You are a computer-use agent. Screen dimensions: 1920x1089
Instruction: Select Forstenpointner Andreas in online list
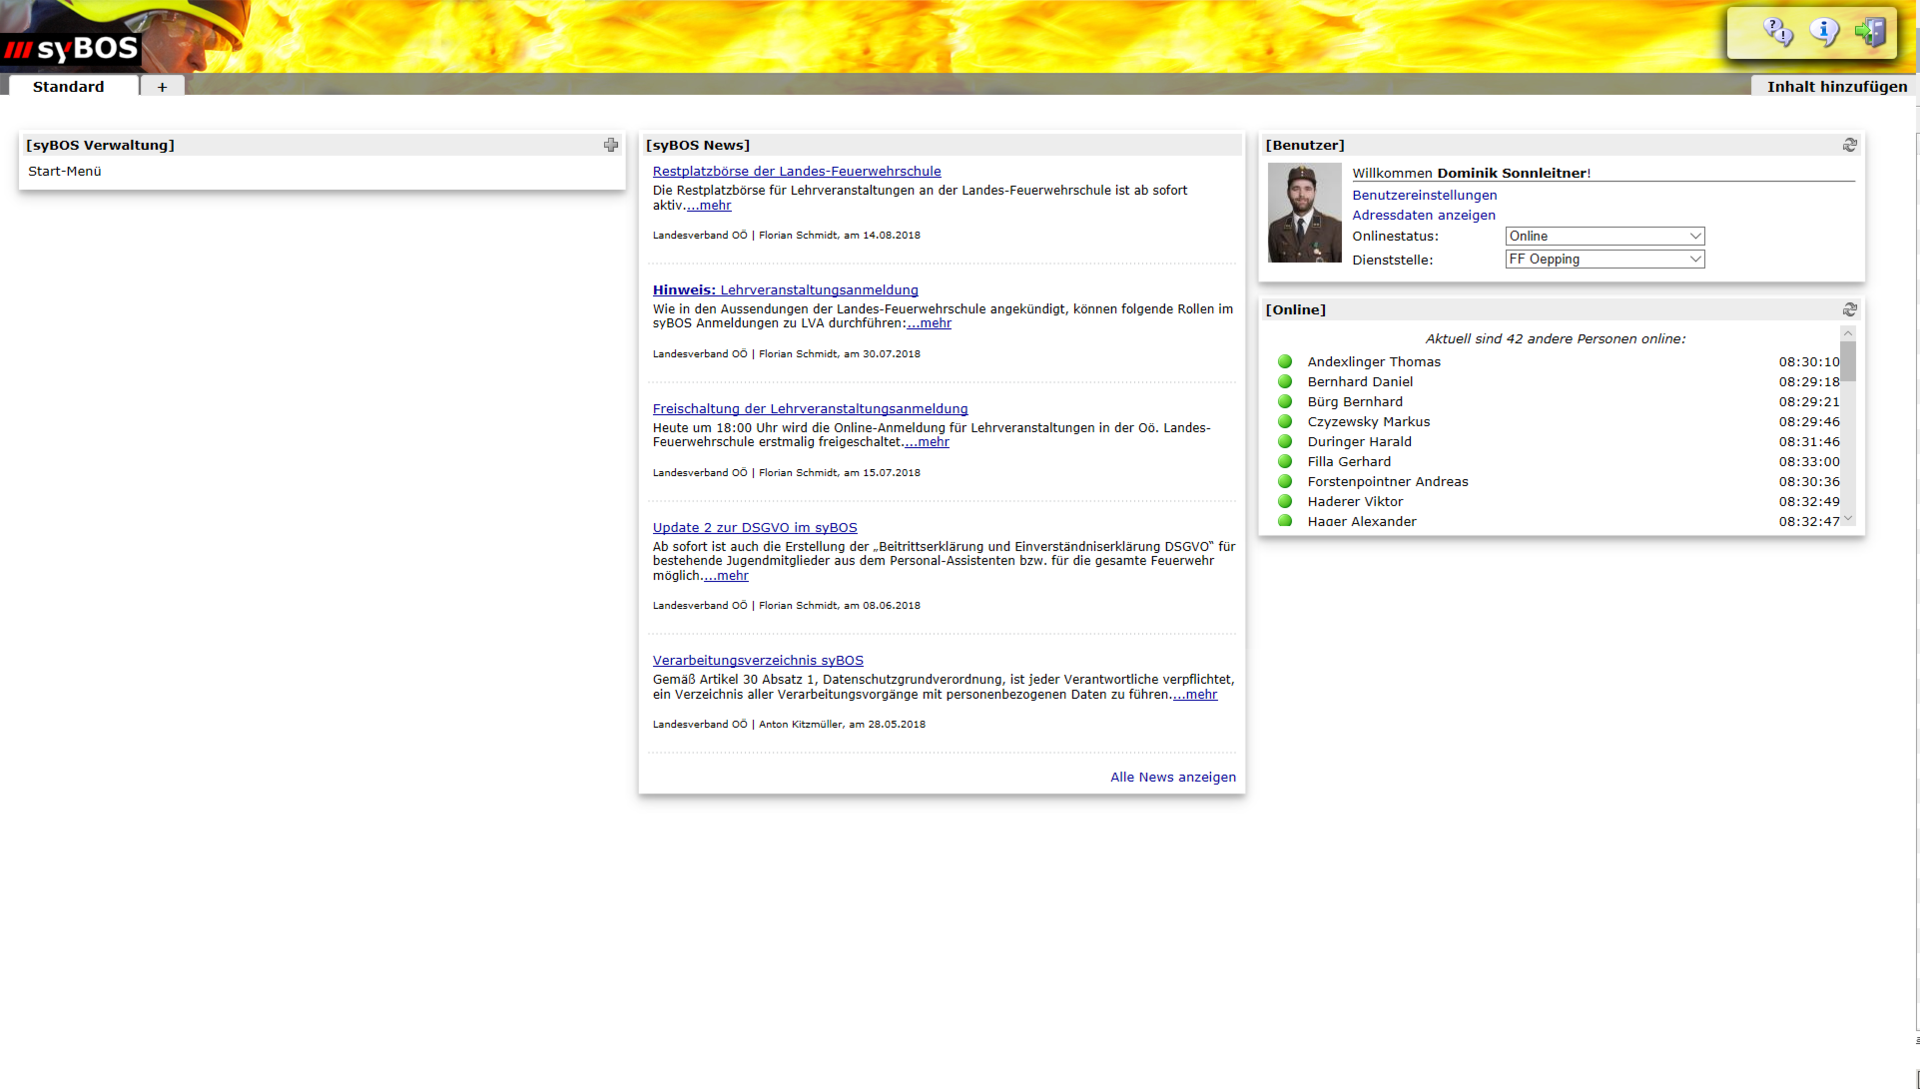[1387, 482]
